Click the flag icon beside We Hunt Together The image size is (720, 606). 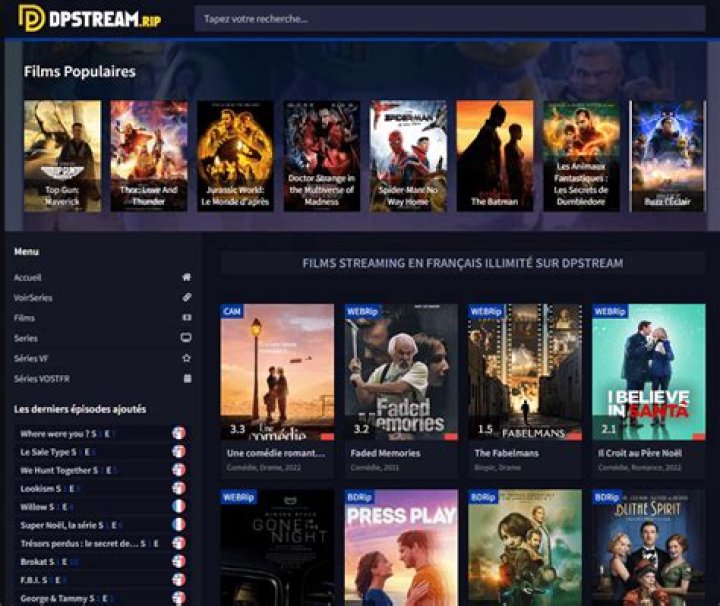pyautogui.click(x=179, y=470)
